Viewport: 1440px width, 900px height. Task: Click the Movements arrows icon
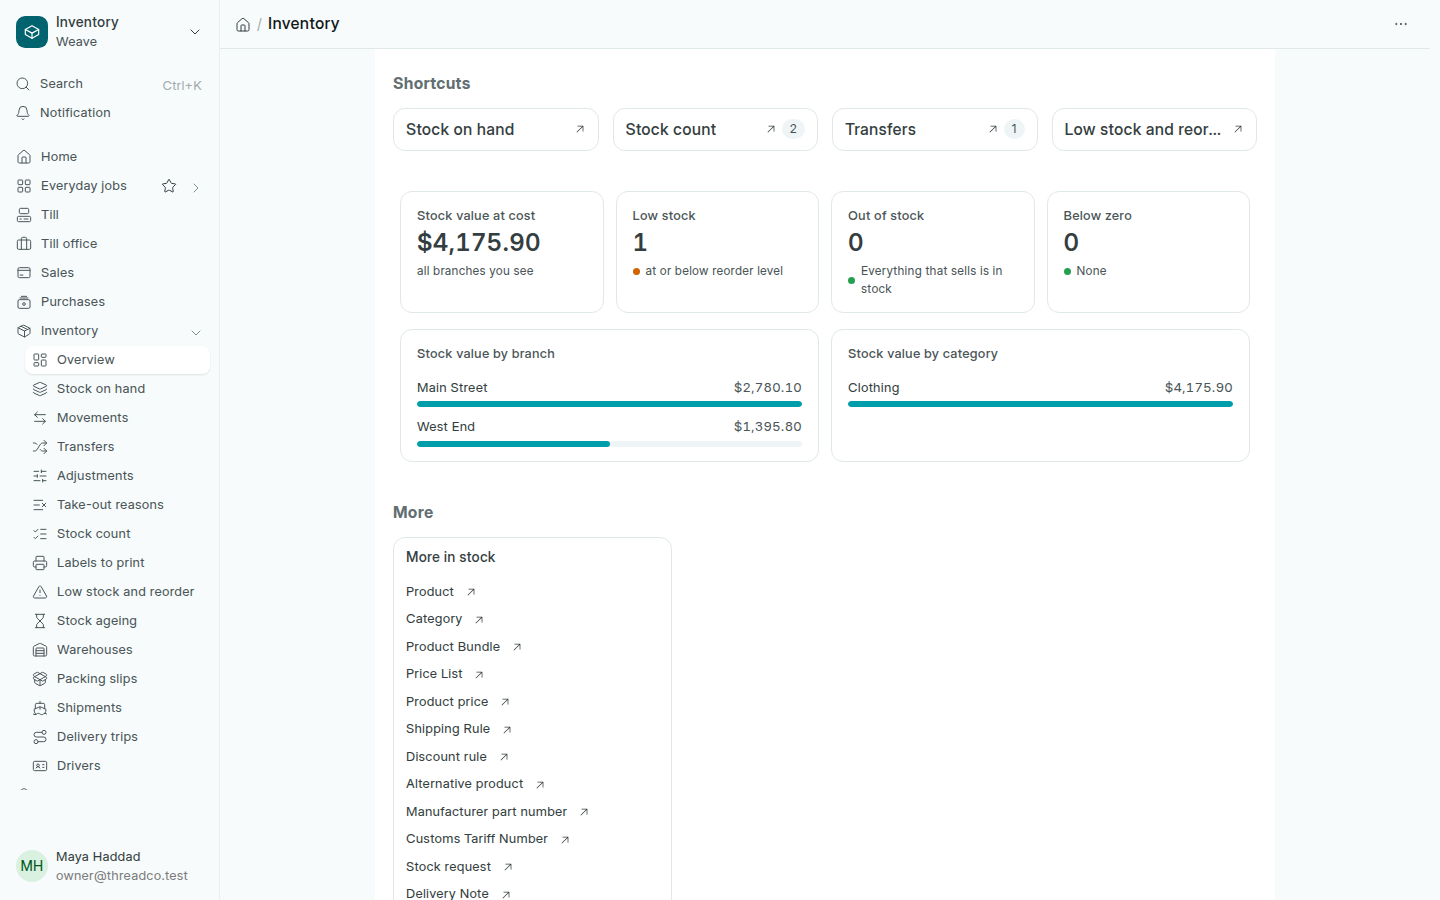[40, 418]
